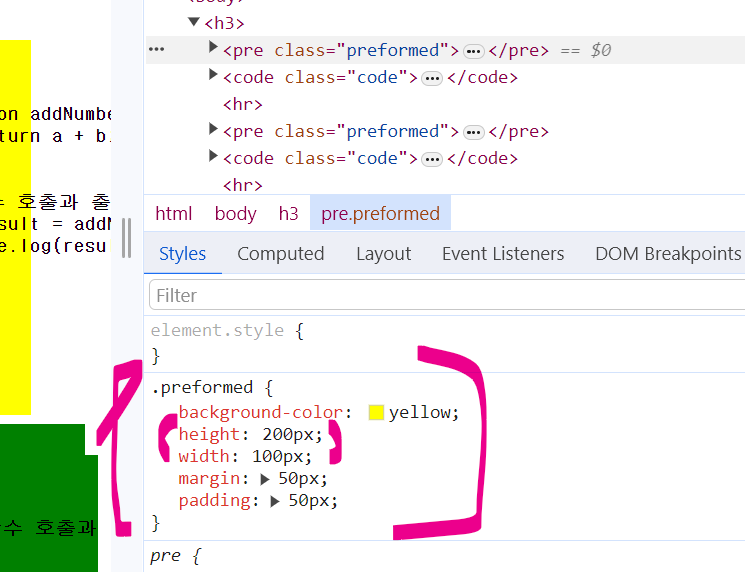Edit the yellow color value text
Image resolution: width=745 pixels, height=572 pixels.
tap(420, 412)
